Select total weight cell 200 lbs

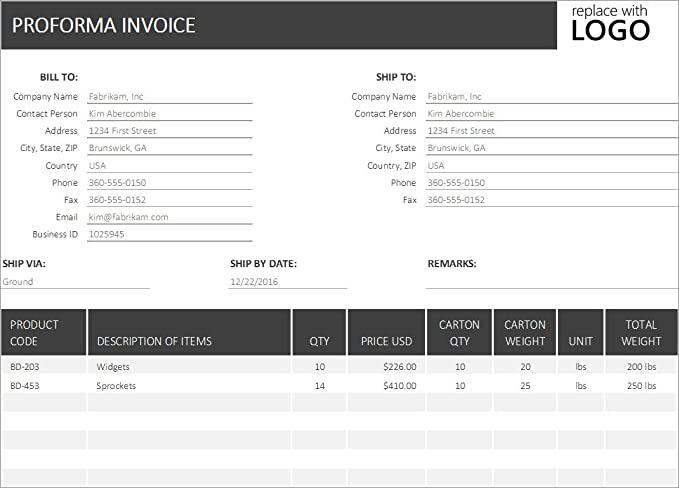(641, 366)
